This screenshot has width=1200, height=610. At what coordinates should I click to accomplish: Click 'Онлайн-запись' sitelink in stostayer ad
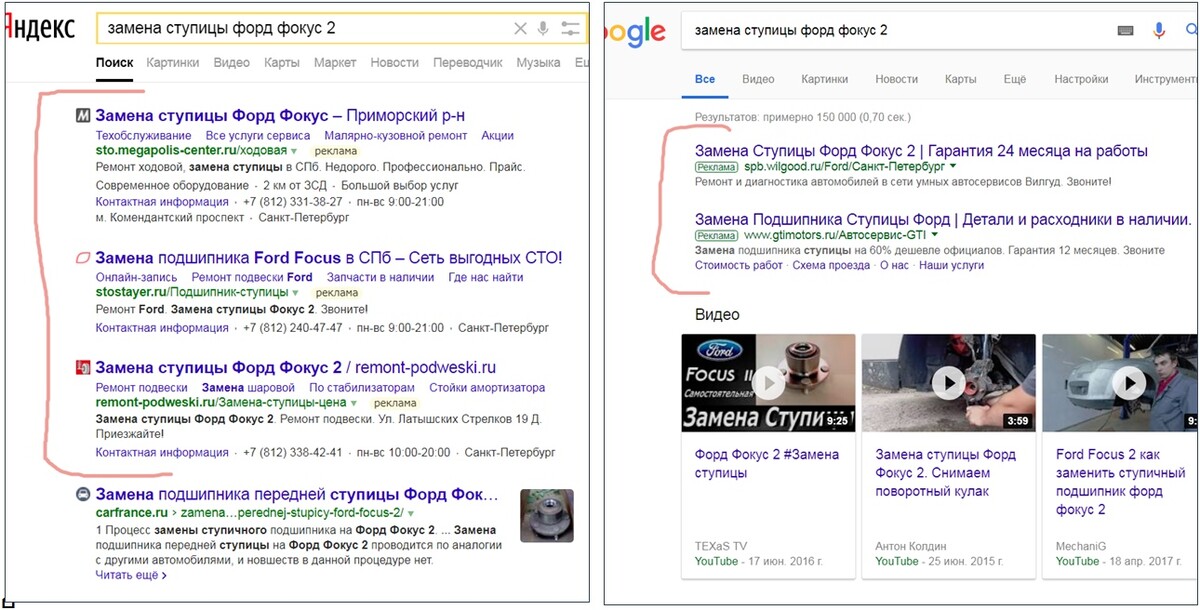[x=136, y=277]
